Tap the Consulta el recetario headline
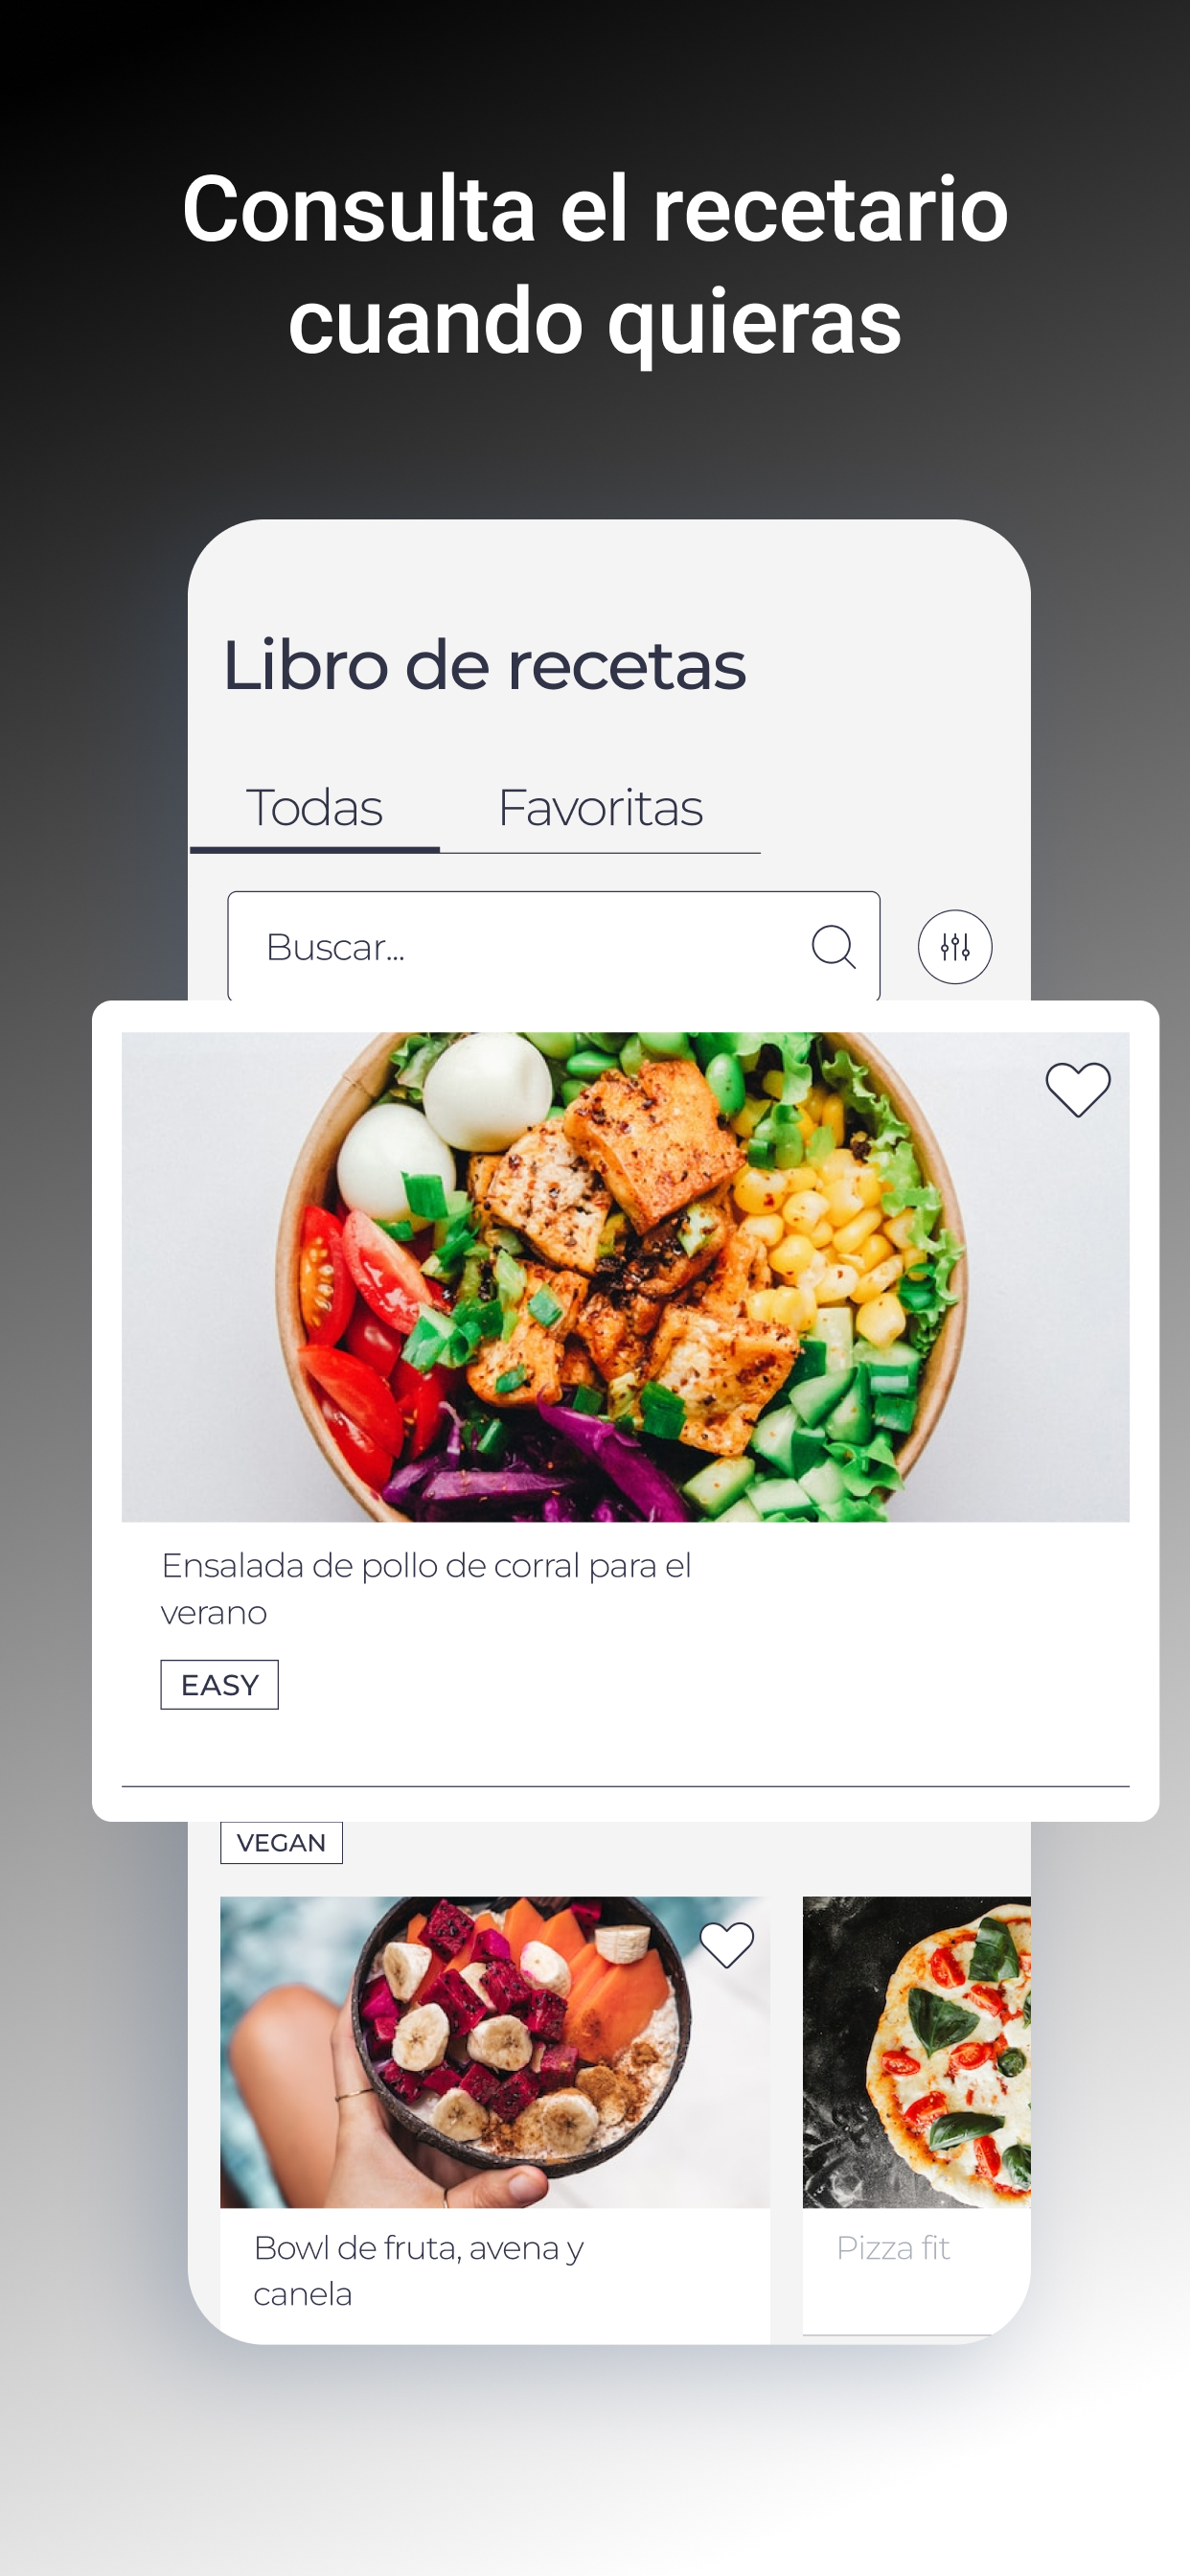Image resolution: width=1190 pixels, height=2576 pixels. pyautogui.click(x=595, y=264)
